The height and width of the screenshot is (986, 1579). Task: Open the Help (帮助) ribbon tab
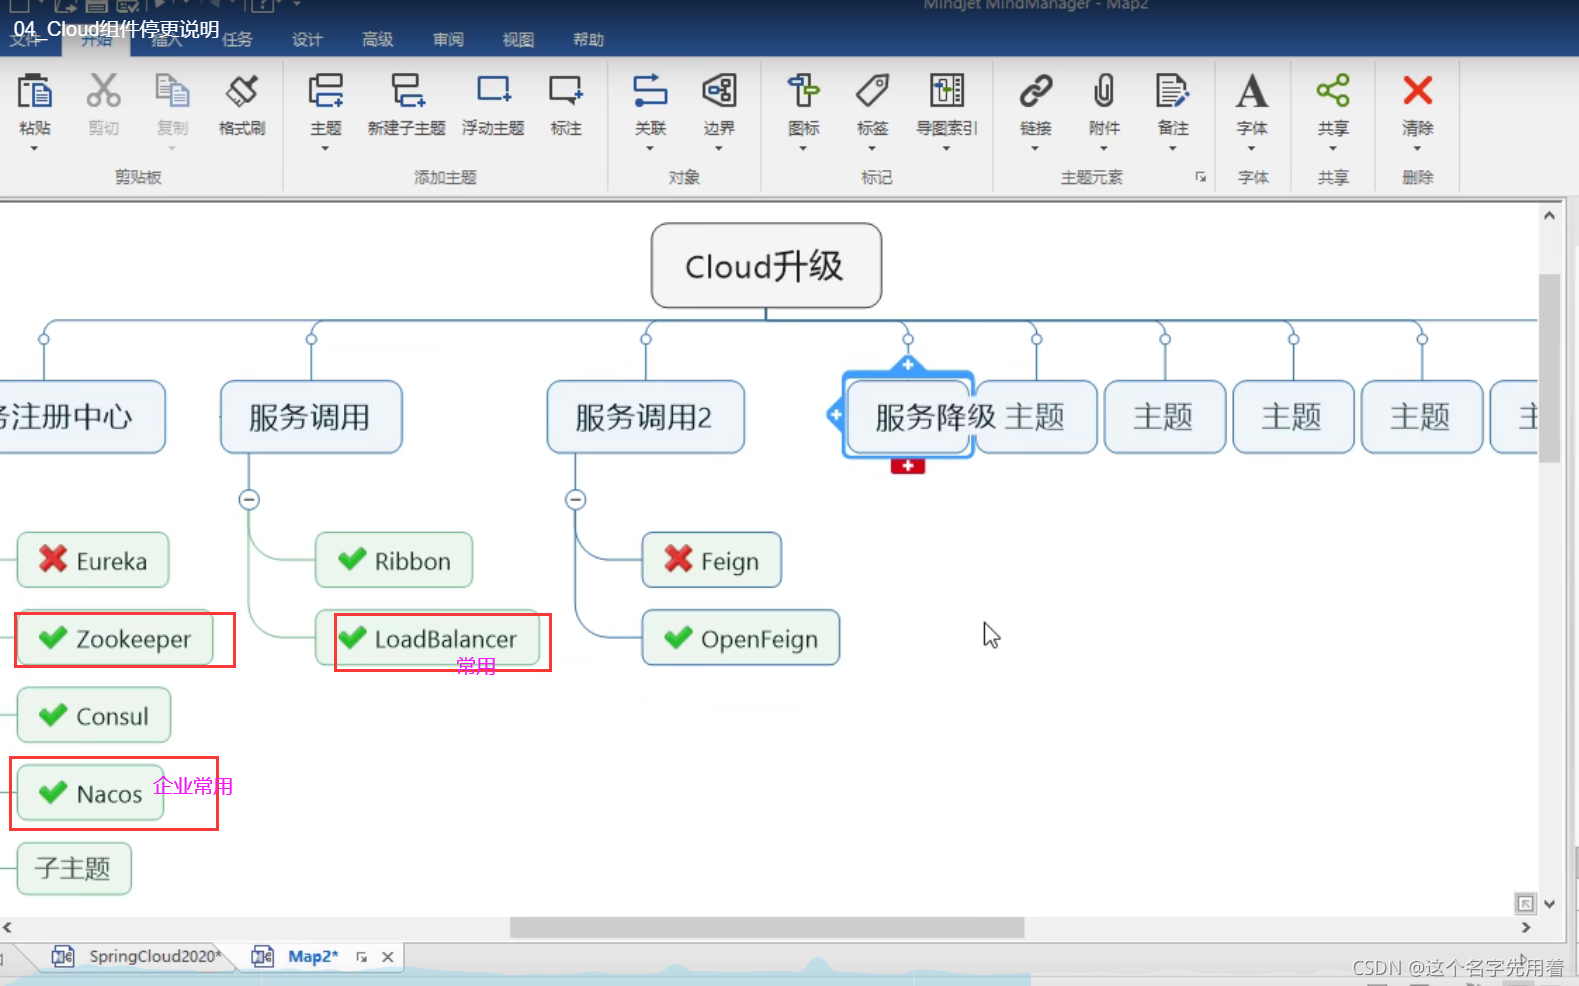click(x=588, y=40)
